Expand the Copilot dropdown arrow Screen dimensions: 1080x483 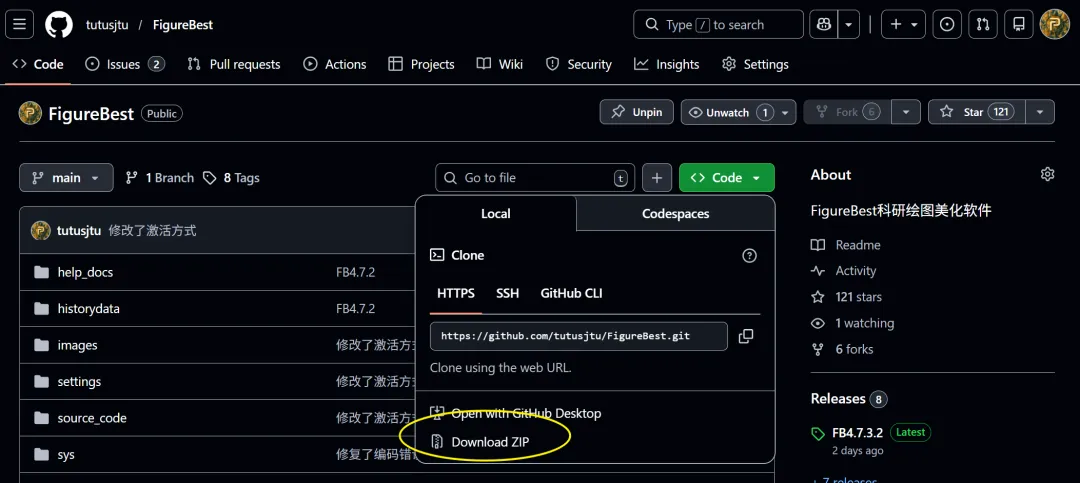click(849, 25)
